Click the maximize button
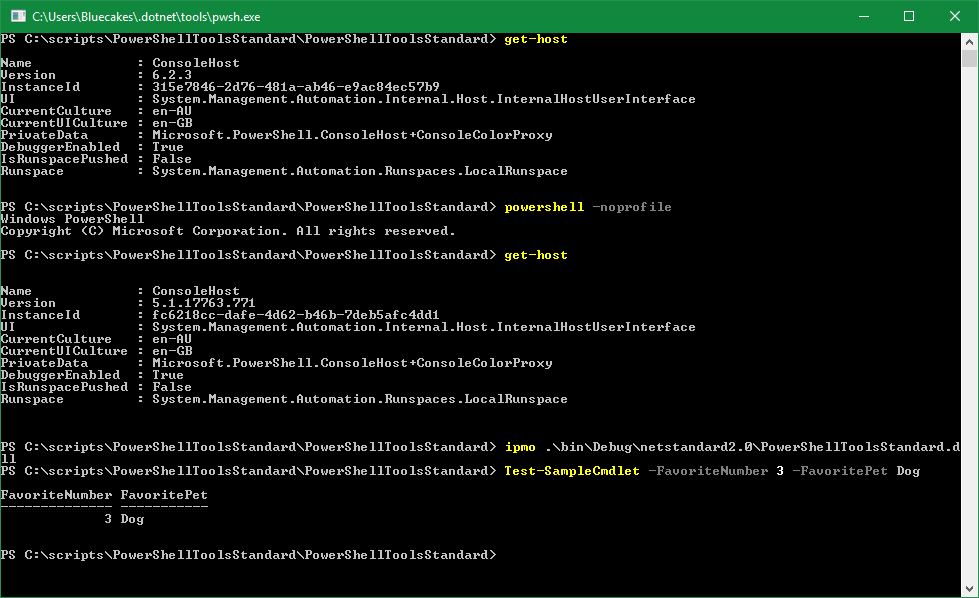The image size is (979, 598). click(x=908, y=16)
